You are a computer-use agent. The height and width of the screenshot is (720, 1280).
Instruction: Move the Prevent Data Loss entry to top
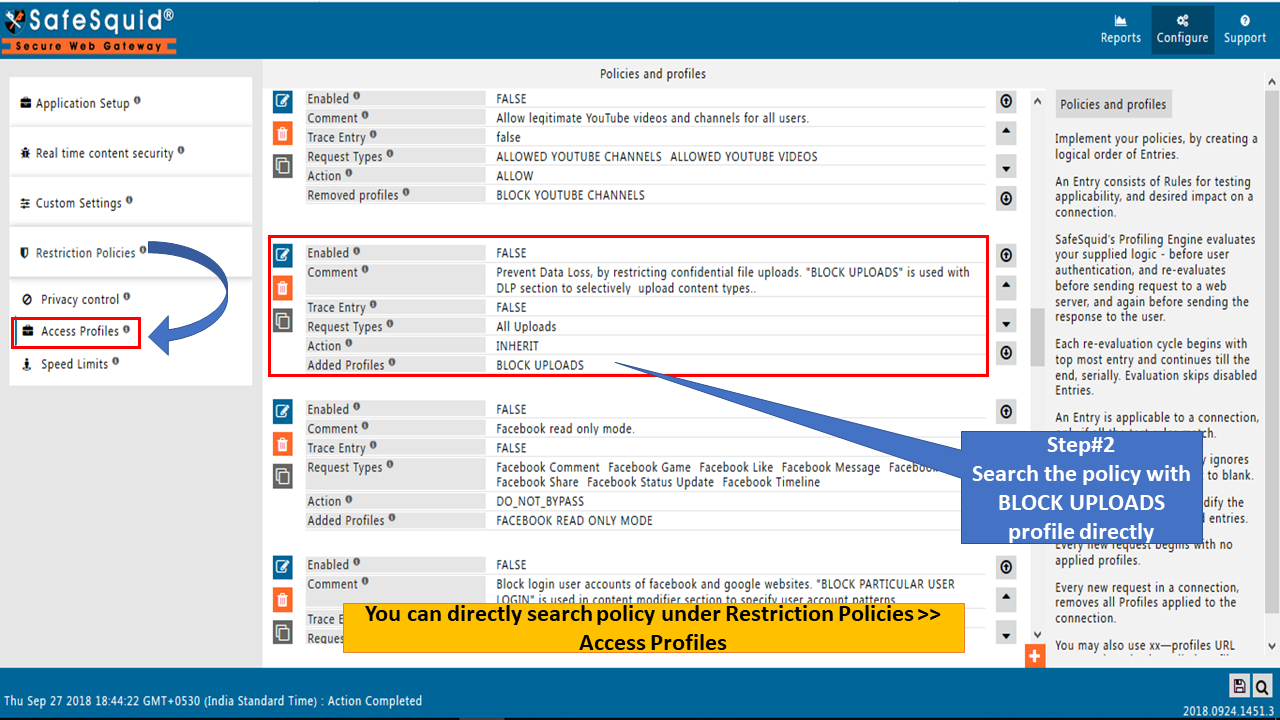point(1006,255)
